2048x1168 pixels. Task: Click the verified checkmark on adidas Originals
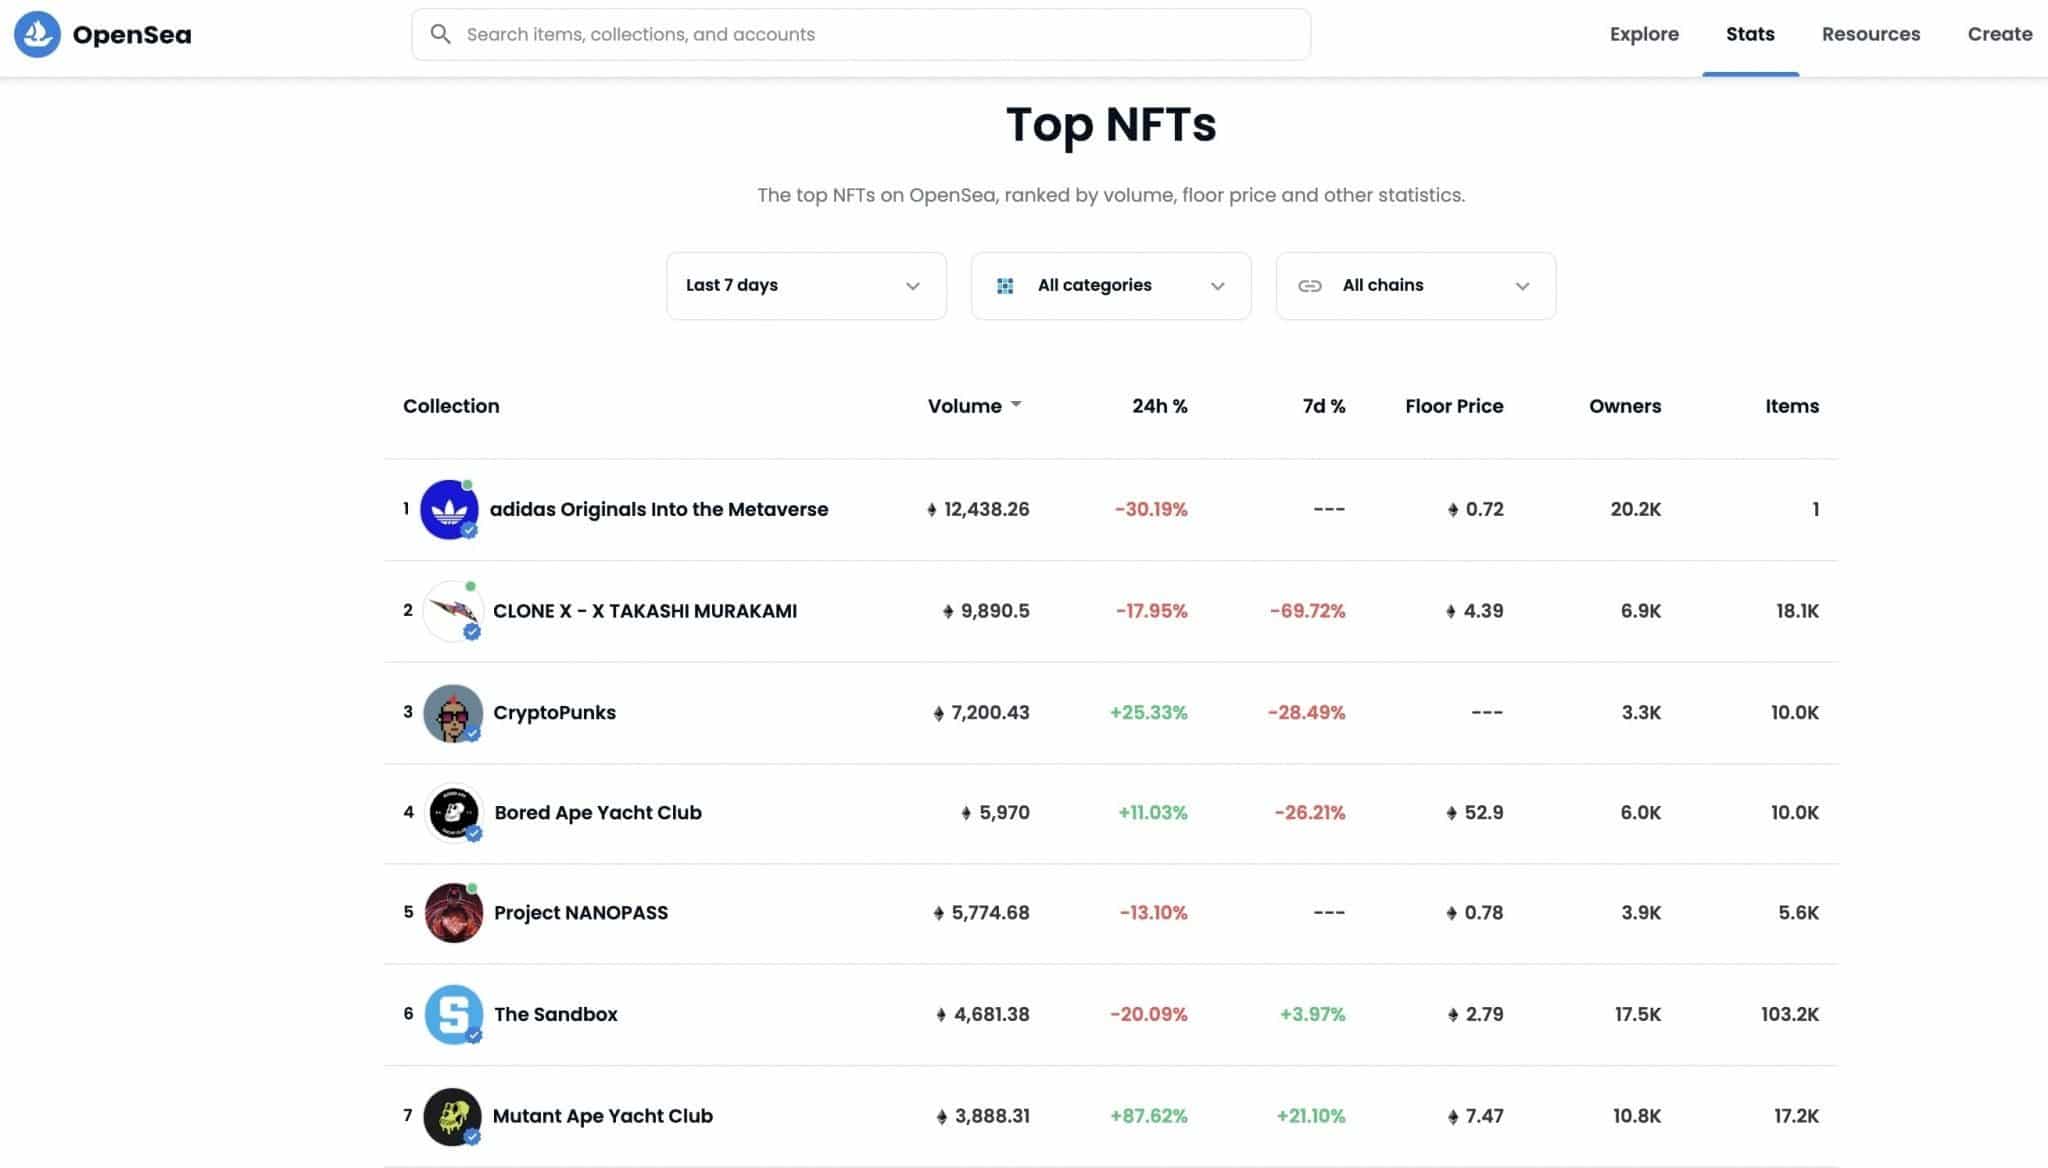(470, 530)
